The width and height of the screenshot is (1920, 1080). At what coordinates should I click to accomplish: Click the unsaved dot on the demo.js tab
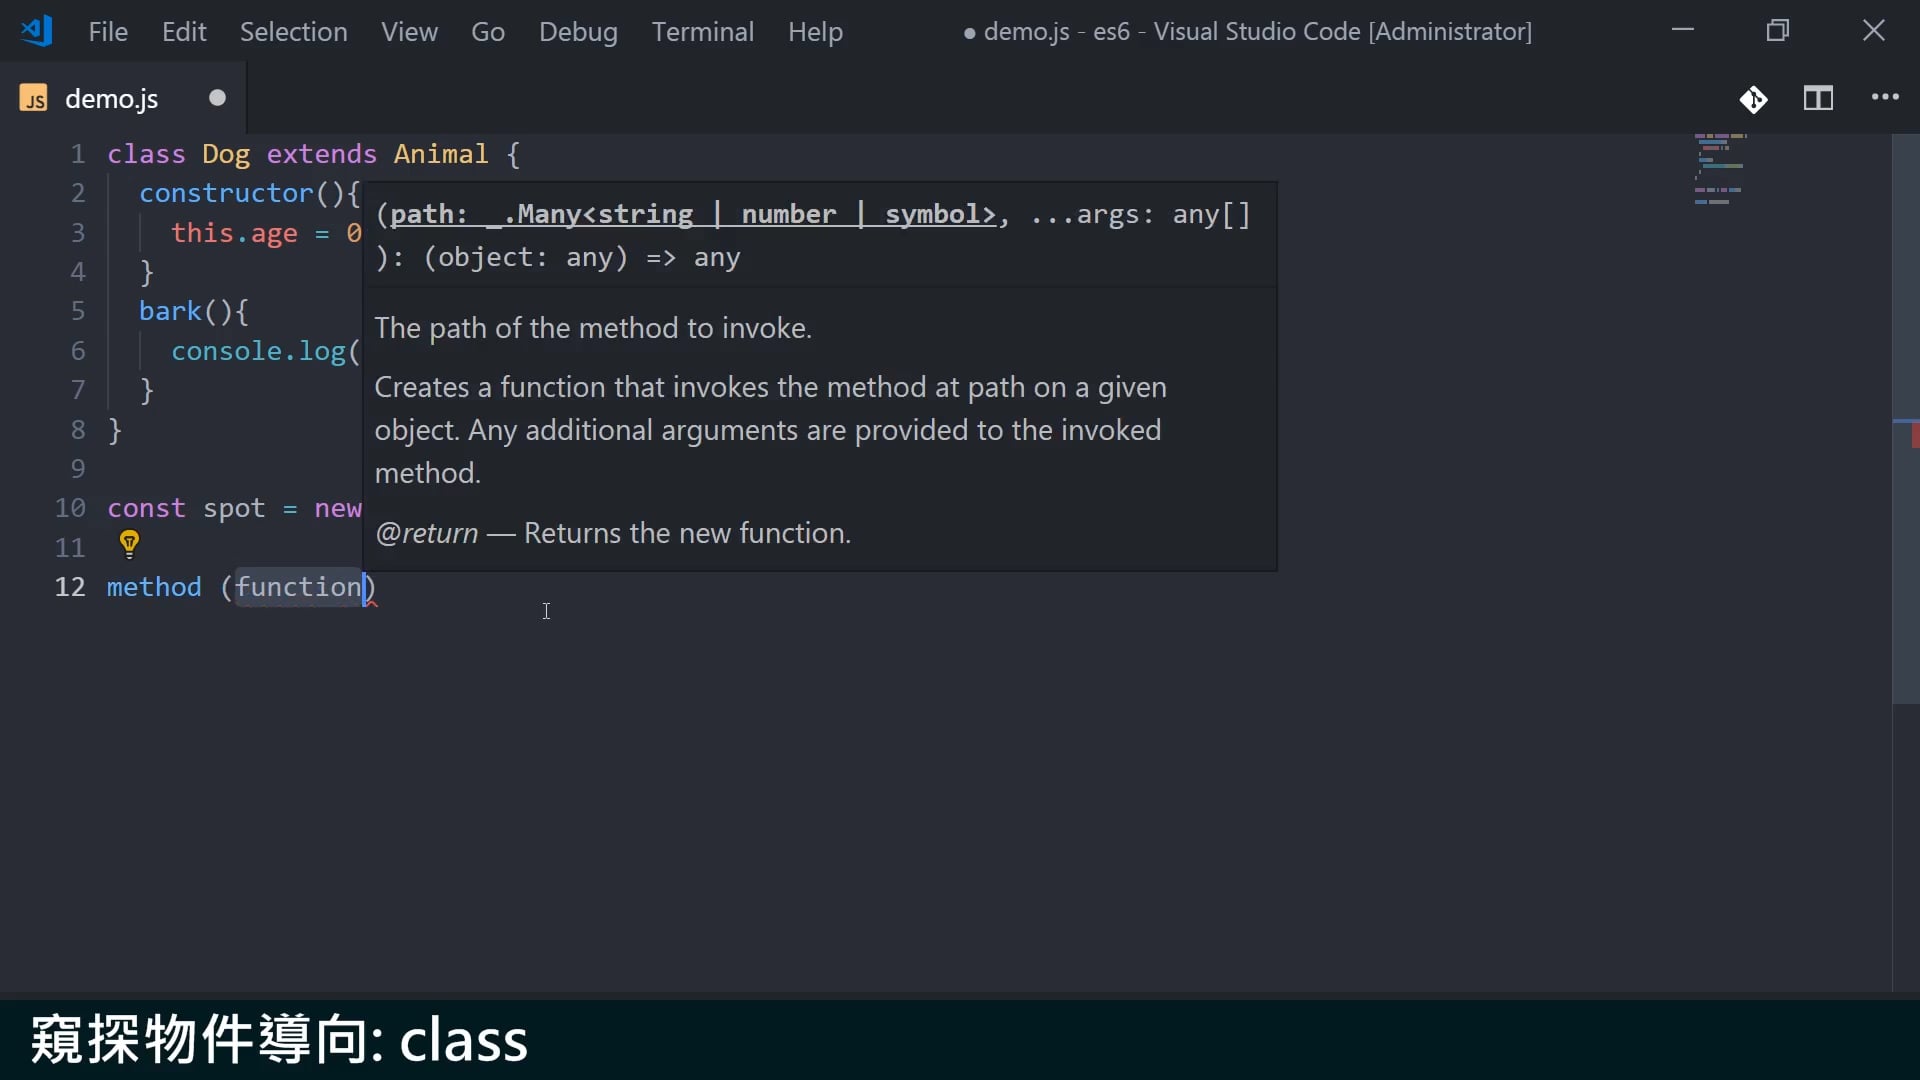217,98
